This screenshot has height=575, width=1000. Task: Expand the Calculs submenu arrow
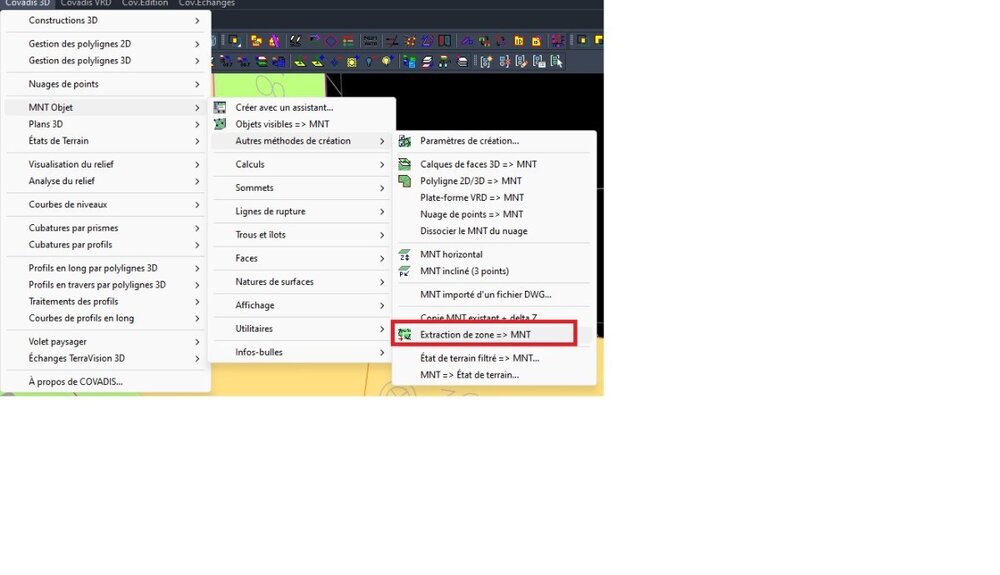tap(382, 164)
